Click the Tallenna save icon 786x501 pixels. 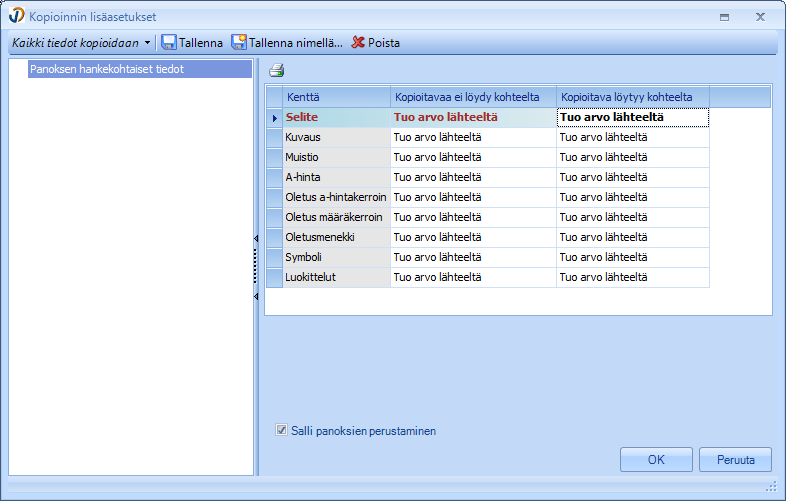(169, 43)
